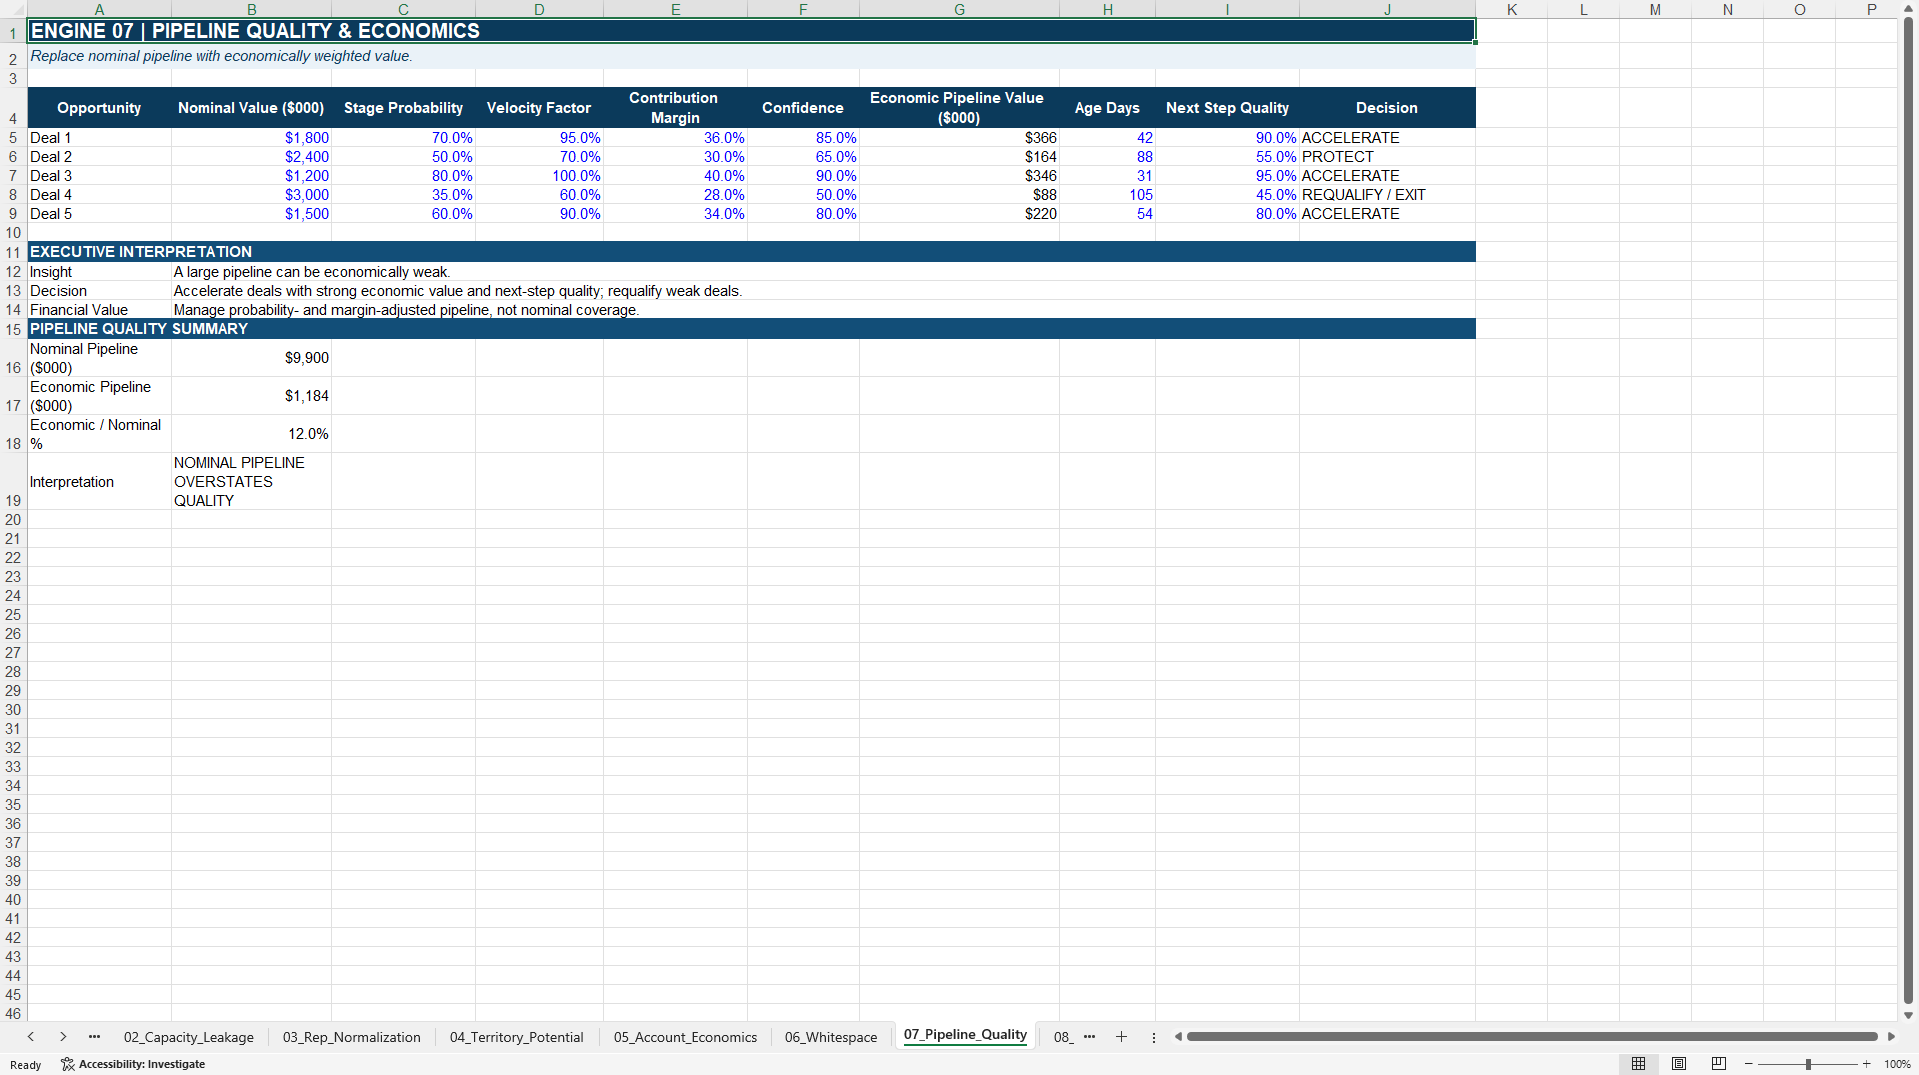Select Deal 4 age days 105
1919x1075 pixels.
point(1107,195)
